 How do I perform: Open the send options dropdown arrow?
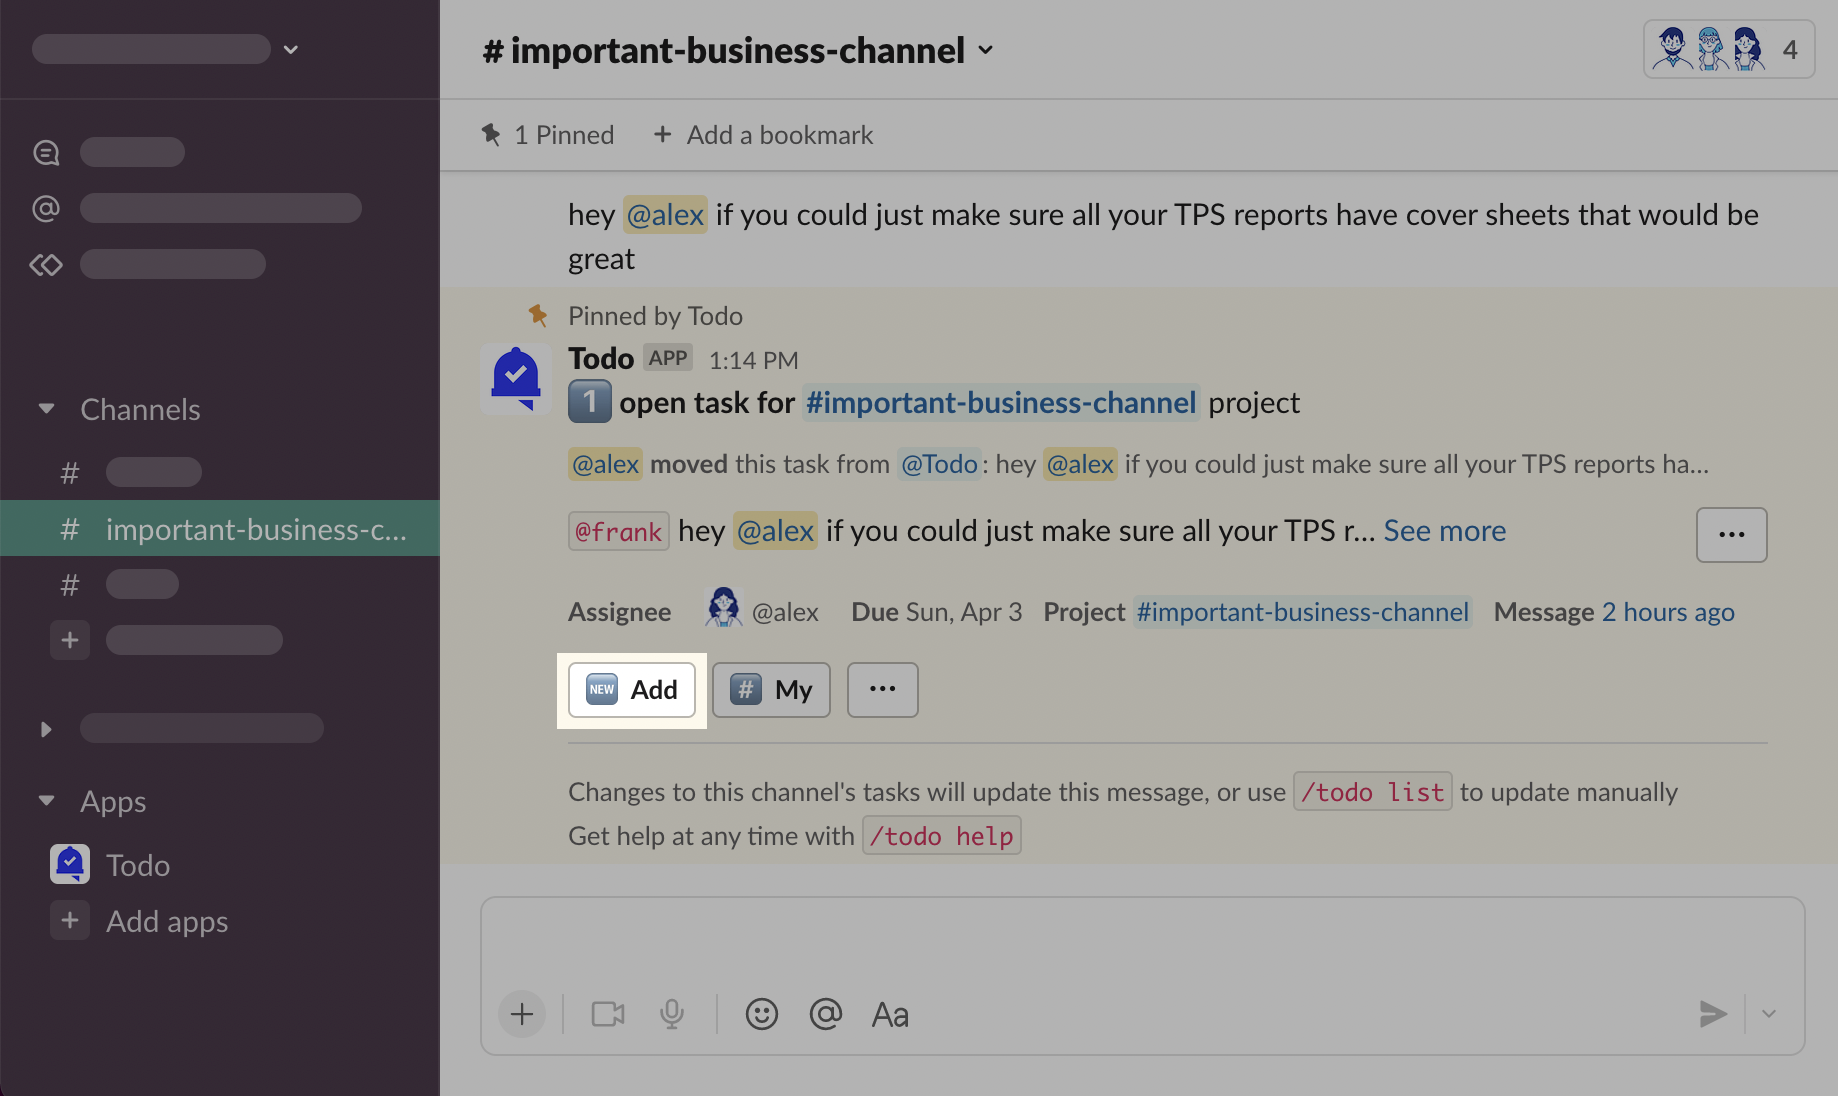click(1769, 1014)
